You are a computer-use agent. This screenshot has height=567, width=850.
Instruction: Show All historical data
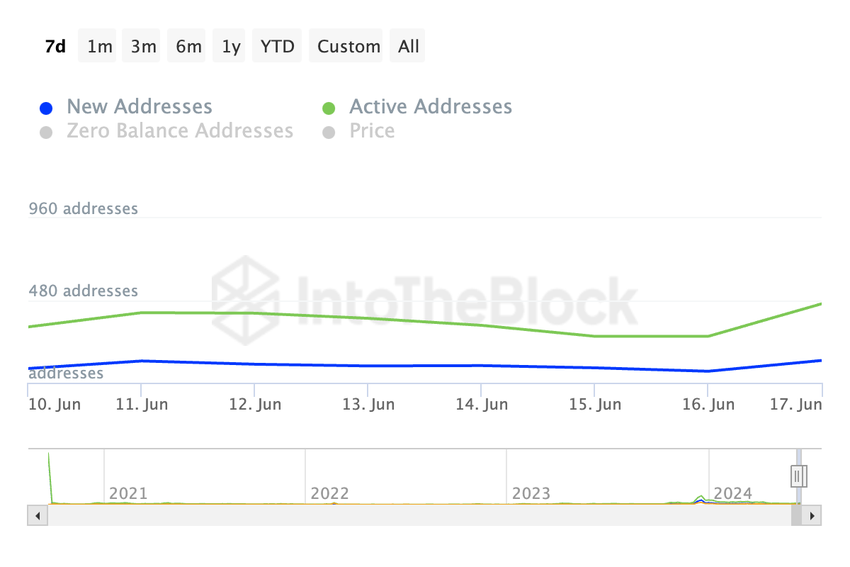pyautogui.click(x=408, y=46)
